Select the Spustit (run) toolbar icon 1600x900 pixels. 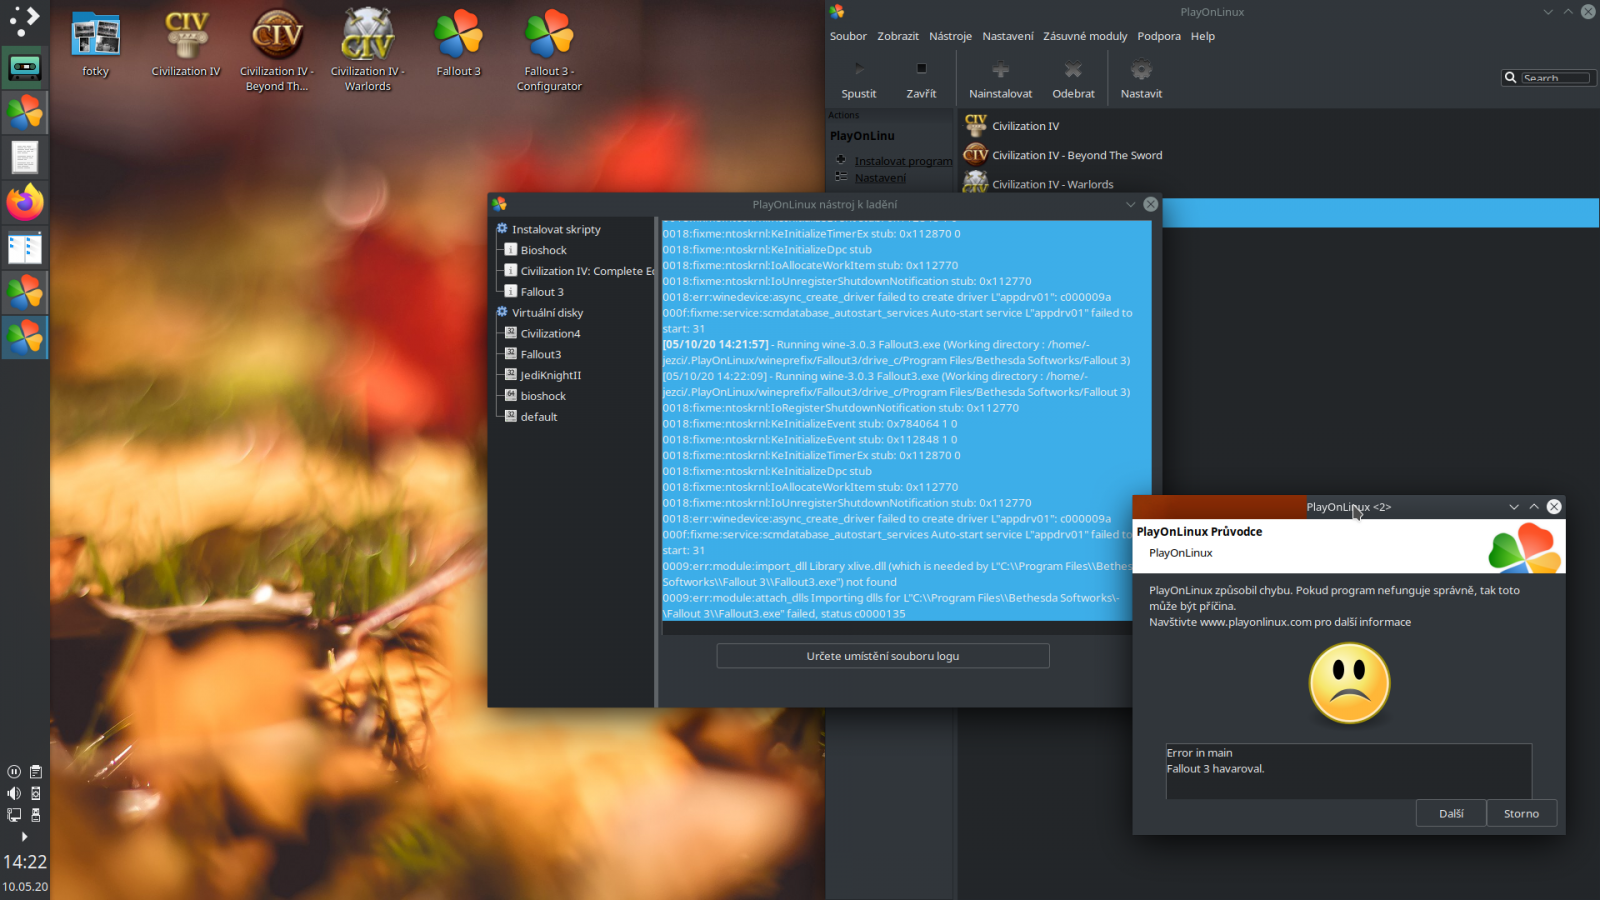click(x=858, y=78)
